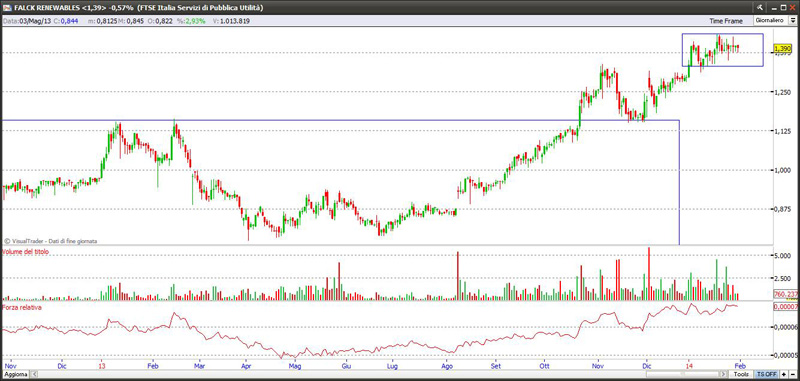Click the chart window icon beside FALCK RENEWABLES
This screenshot has width=800, height=381.
point(7,7)
